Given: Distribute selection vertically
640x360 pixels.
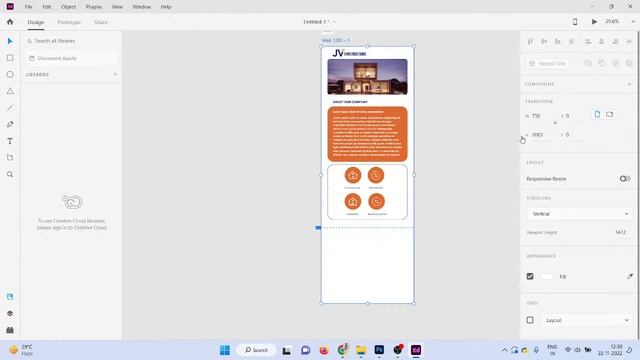Looking at the screenshot, I should point(571,41).
